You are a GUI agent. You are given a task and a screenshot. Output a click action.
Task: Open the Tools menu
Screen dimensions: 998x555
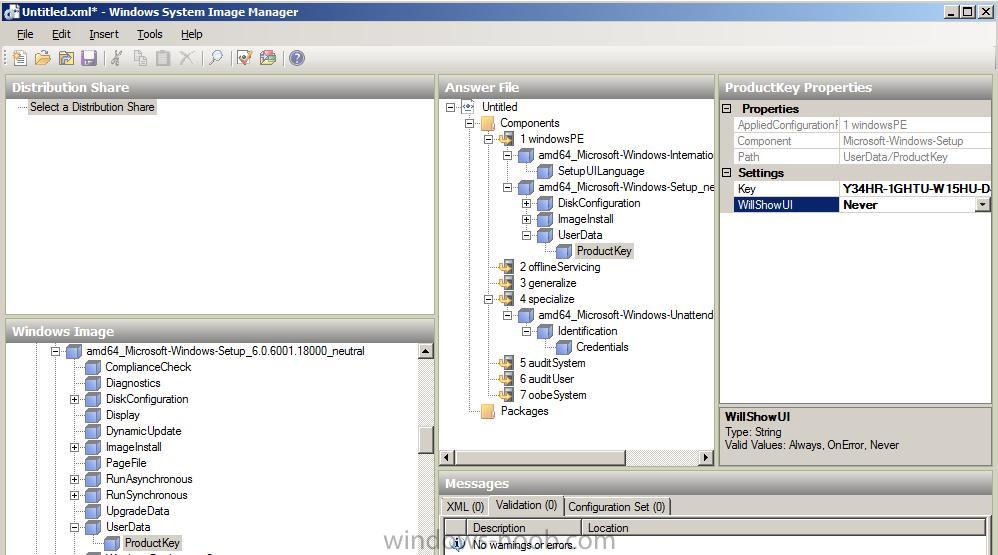150,34
